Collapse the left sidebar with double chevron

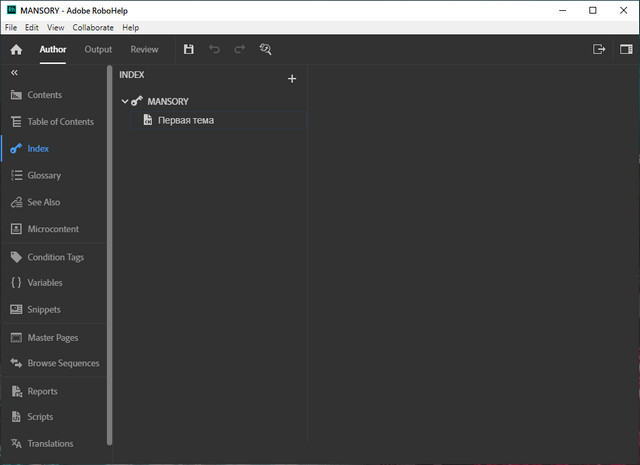point(14,73)
